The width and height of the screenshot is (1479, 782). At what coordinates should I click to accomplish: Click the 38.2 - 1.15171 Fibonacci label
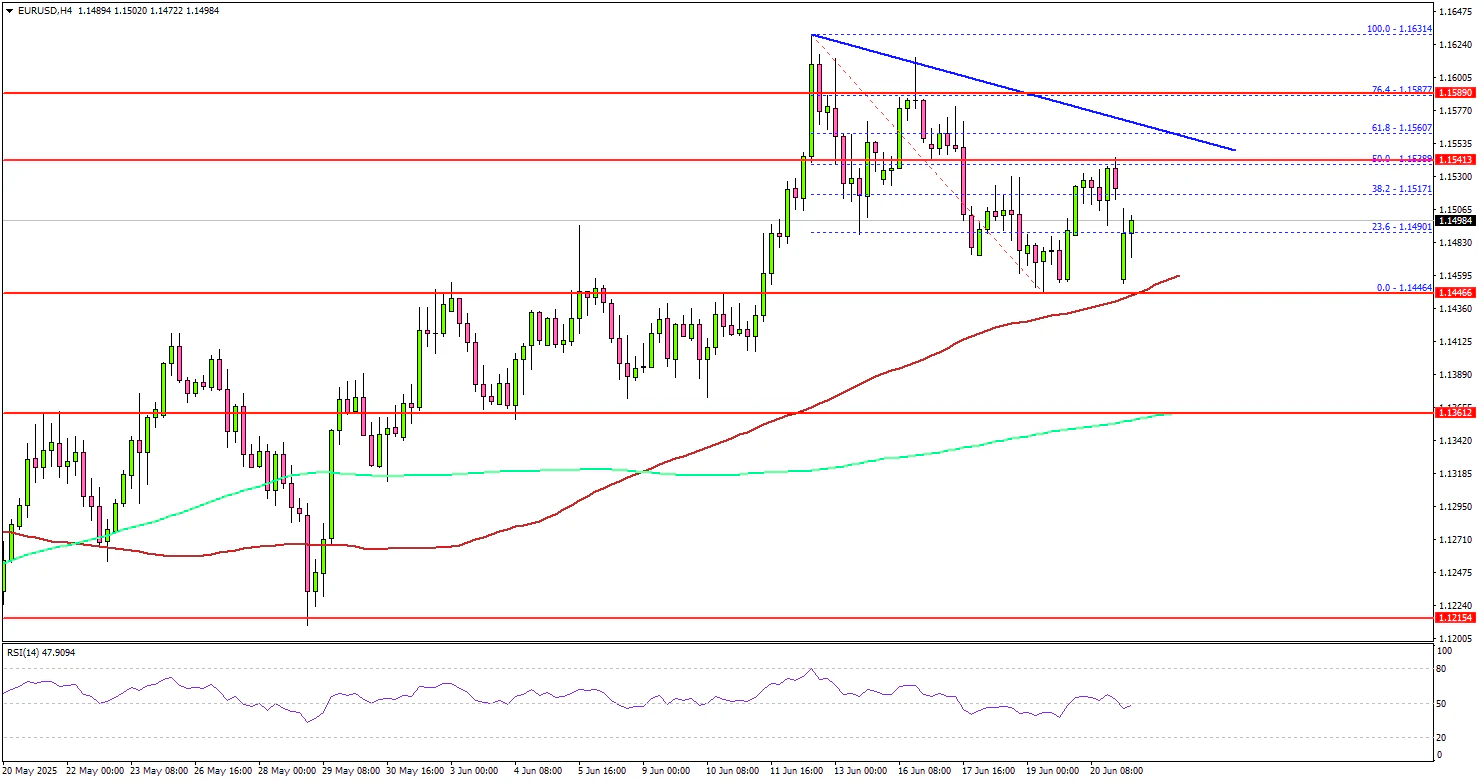tap(1399, 189)
